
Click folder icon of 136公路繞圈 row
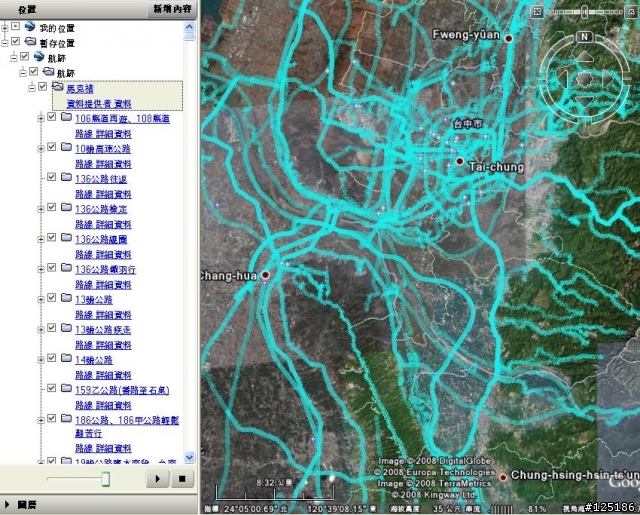(x=66, y=237)
